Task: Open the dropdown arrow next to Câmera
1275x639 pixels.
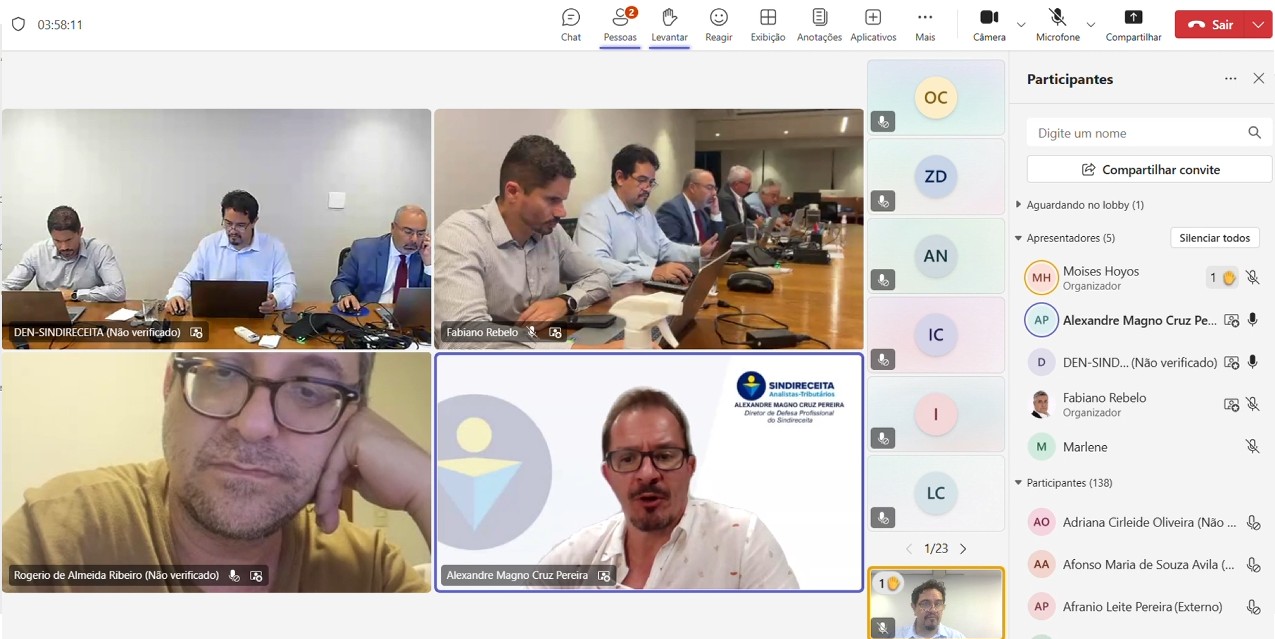Action: click(1021, 25)
